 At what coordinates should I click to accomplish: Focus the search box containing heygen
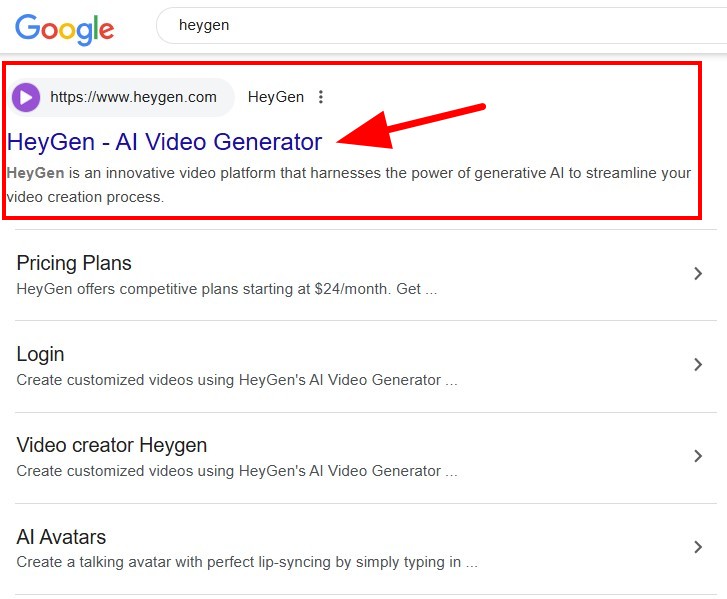tap(441, 25)
